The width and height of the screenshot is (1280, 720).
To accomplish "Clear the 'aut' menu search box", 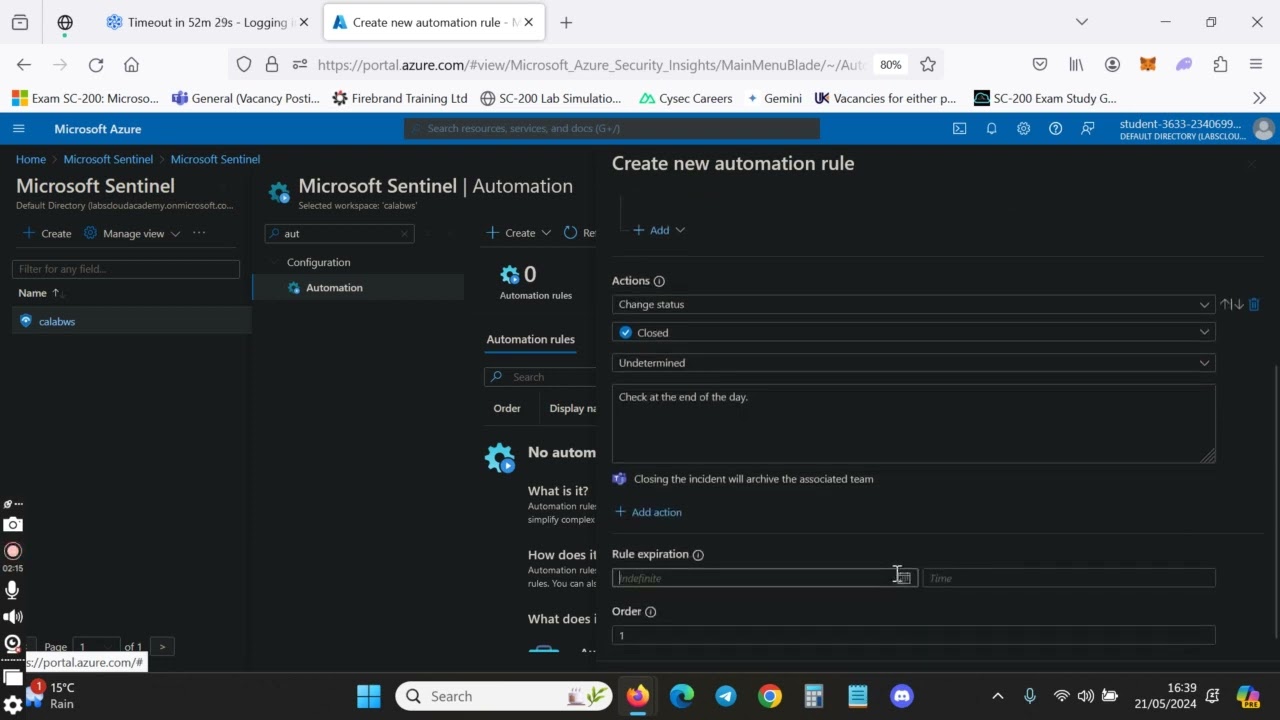I will pos(405,233).
